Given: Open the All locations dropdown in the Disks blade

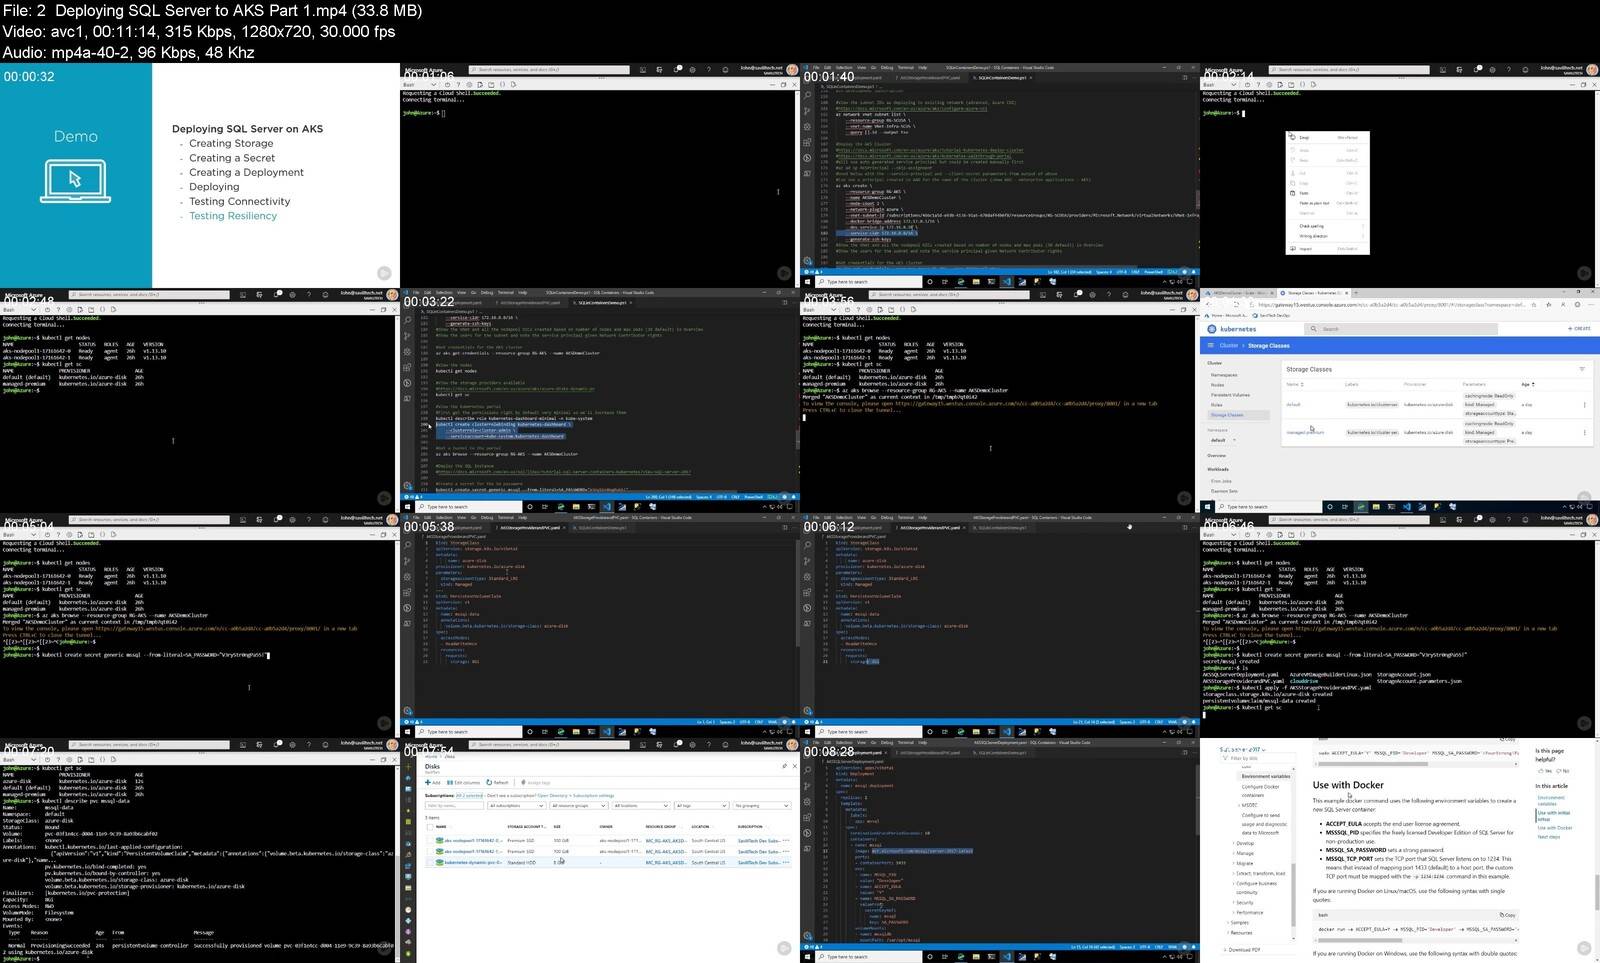Looking at the screenshot, I should 641,805.
